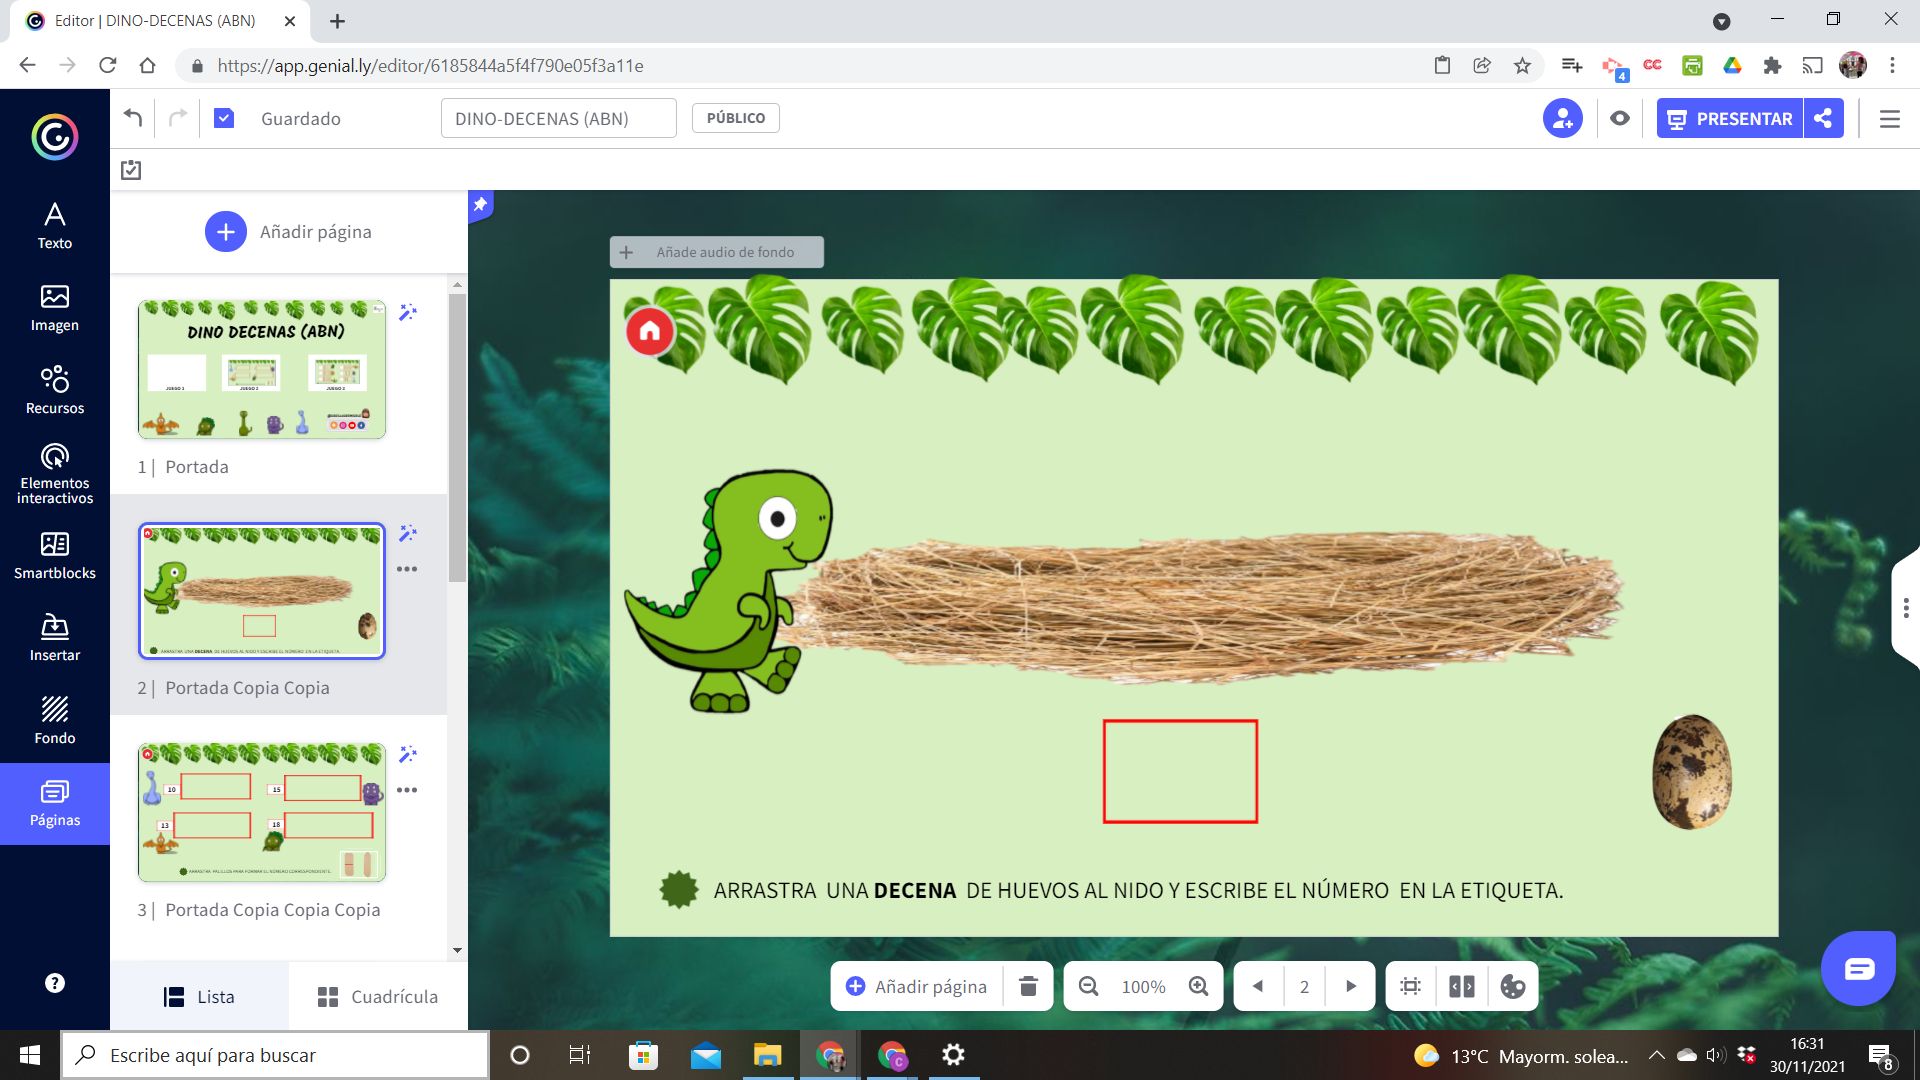Open the hamburger menu top right
This screenshot has width=1920, height=1080.
tap(1889, 118)
